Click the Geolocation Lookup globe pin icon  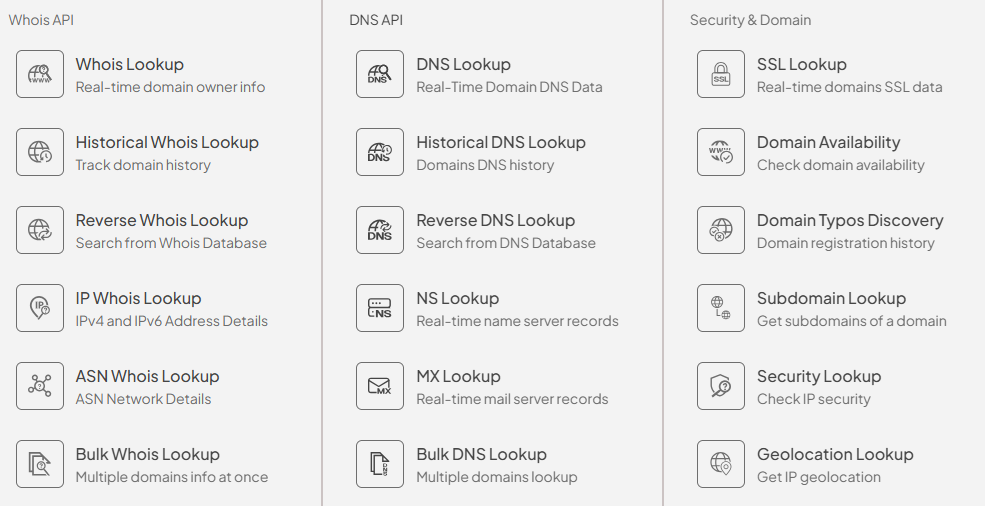pyautogui.click(x=721, y=464)
